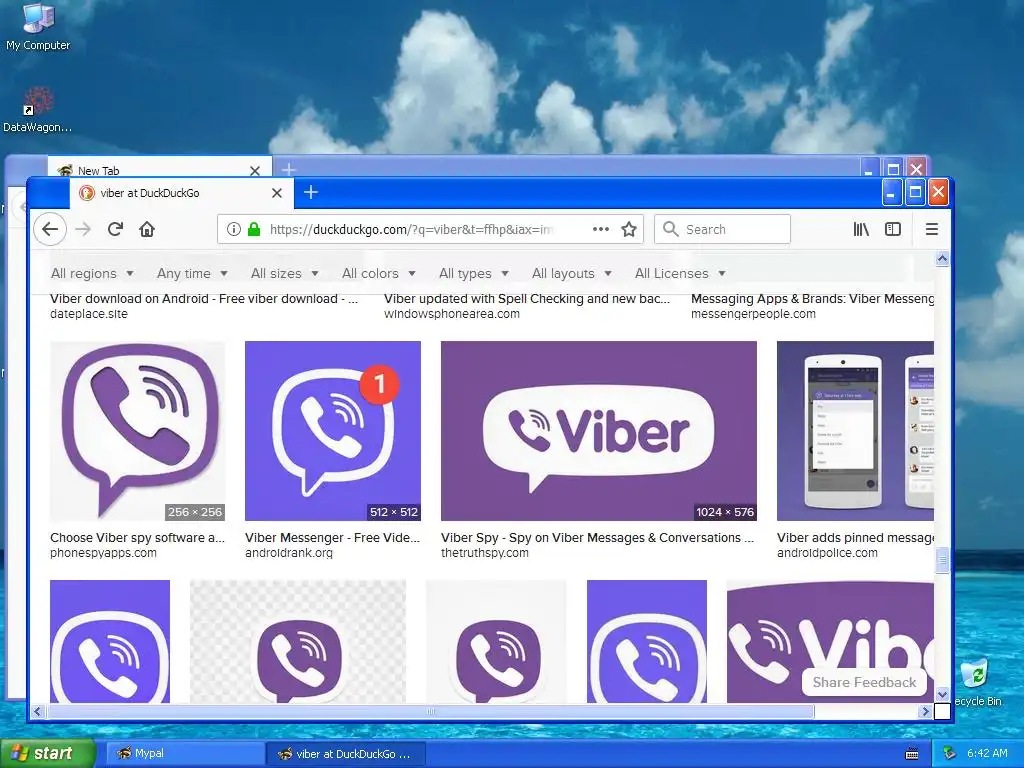Show site information icon in address bar
The image size is (1024, 768).
tap(233, 229)
